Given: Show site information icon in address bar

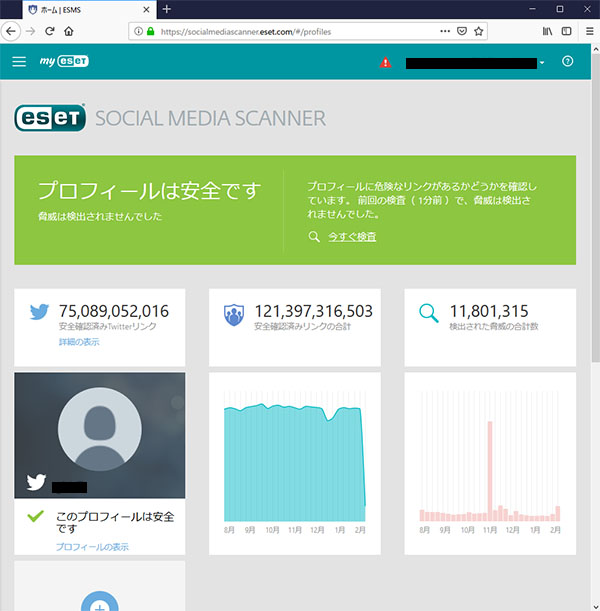Looking at the screenshot, I should [138, 31].
